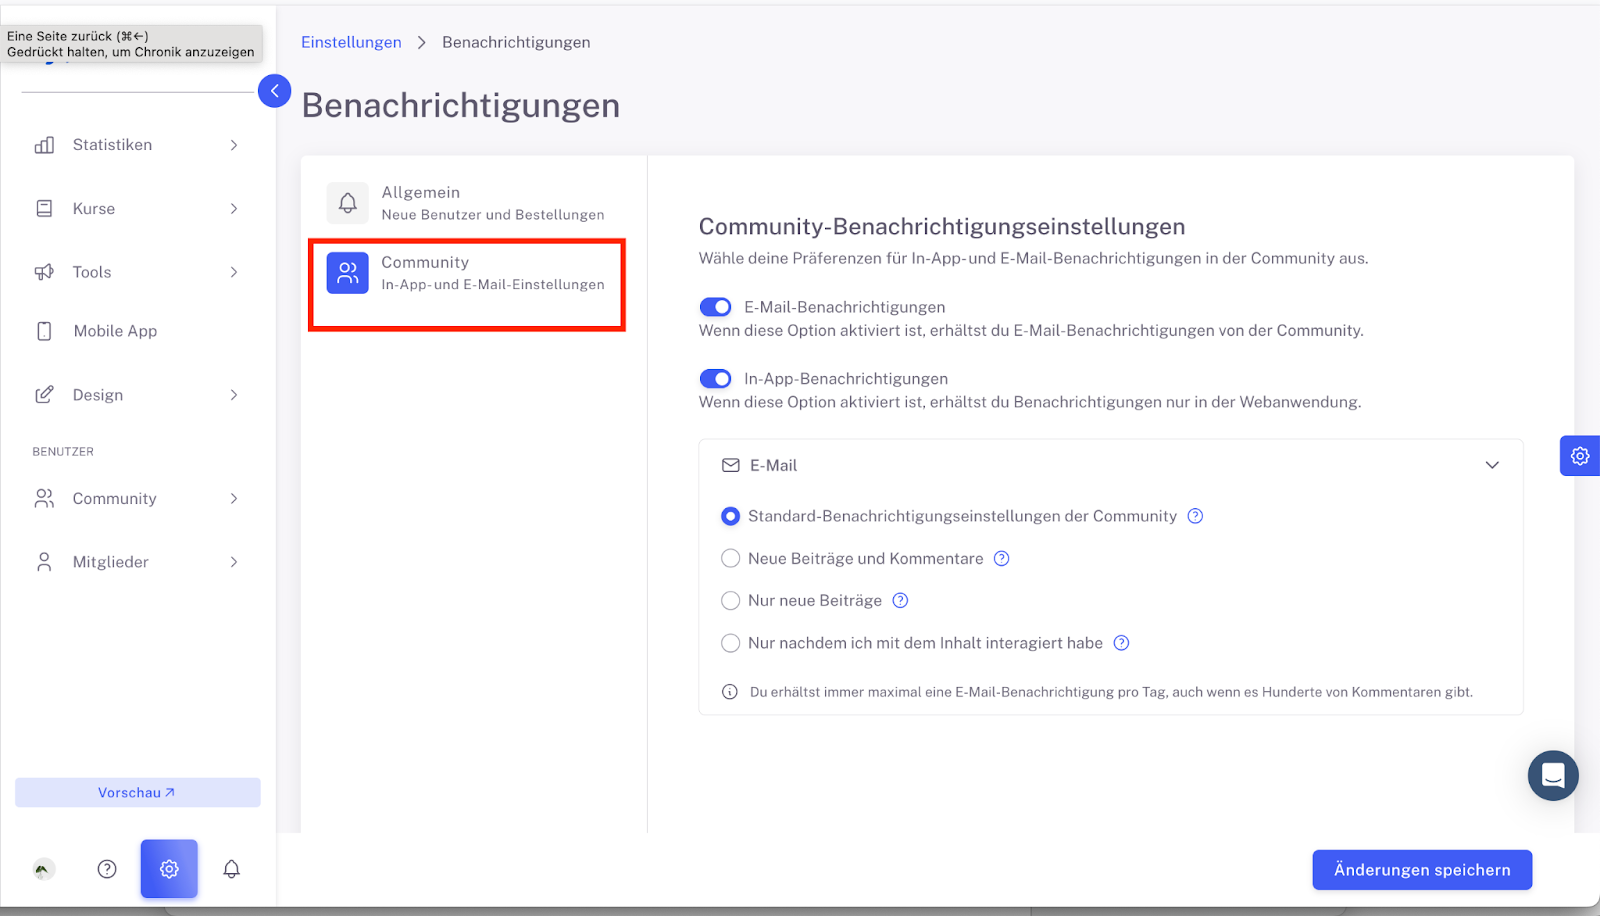Click the blue Community tab icon
This screenshot has width=1600, height=916.
pyautogui.click(x=347, y=273)
